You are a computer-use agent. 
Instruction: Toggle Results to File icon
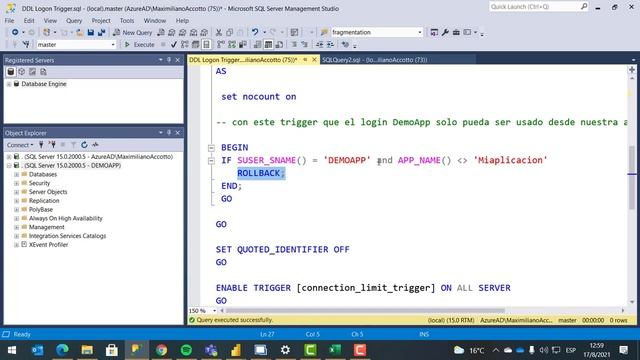pos(279,44)
